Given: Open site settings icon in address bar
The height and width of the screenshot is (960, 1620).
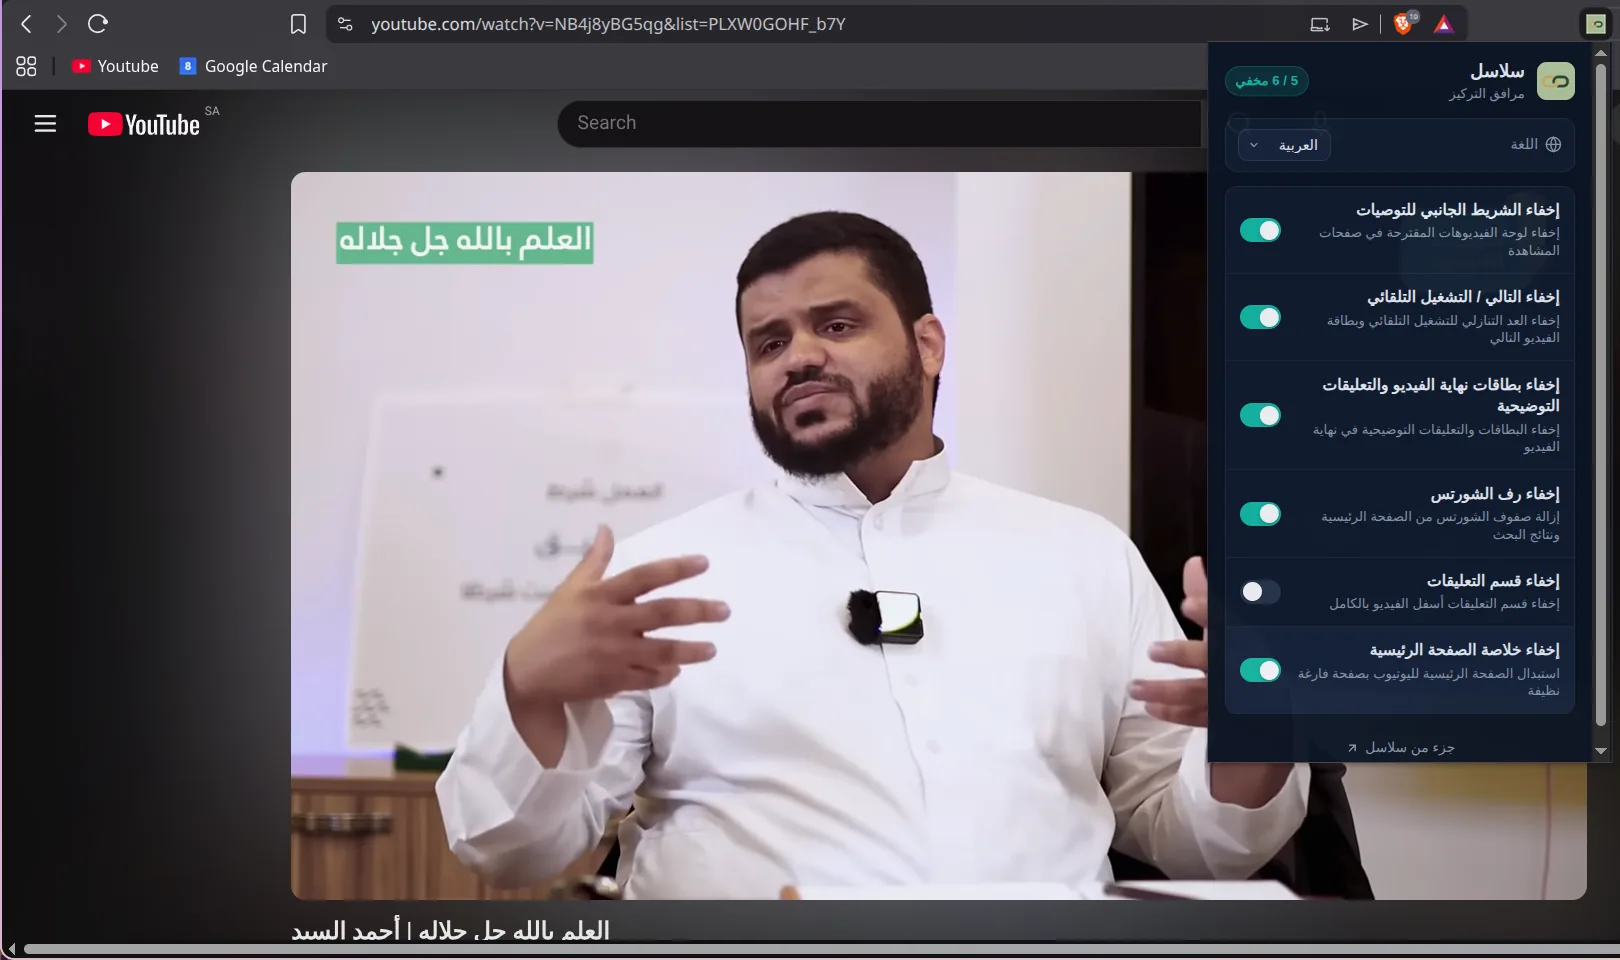Looking at the screenshot, I should 345,24.
